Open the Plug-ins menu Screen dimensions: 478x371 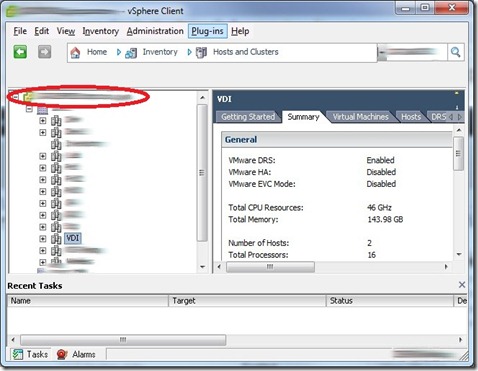(x=207, y=31)
